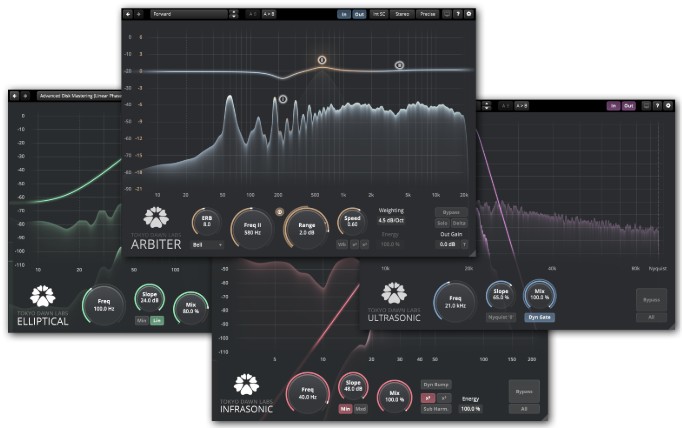This screenshot has width=682, height=428.
Task: Open the Precise quality mode selector
Action: click(428, 14)
